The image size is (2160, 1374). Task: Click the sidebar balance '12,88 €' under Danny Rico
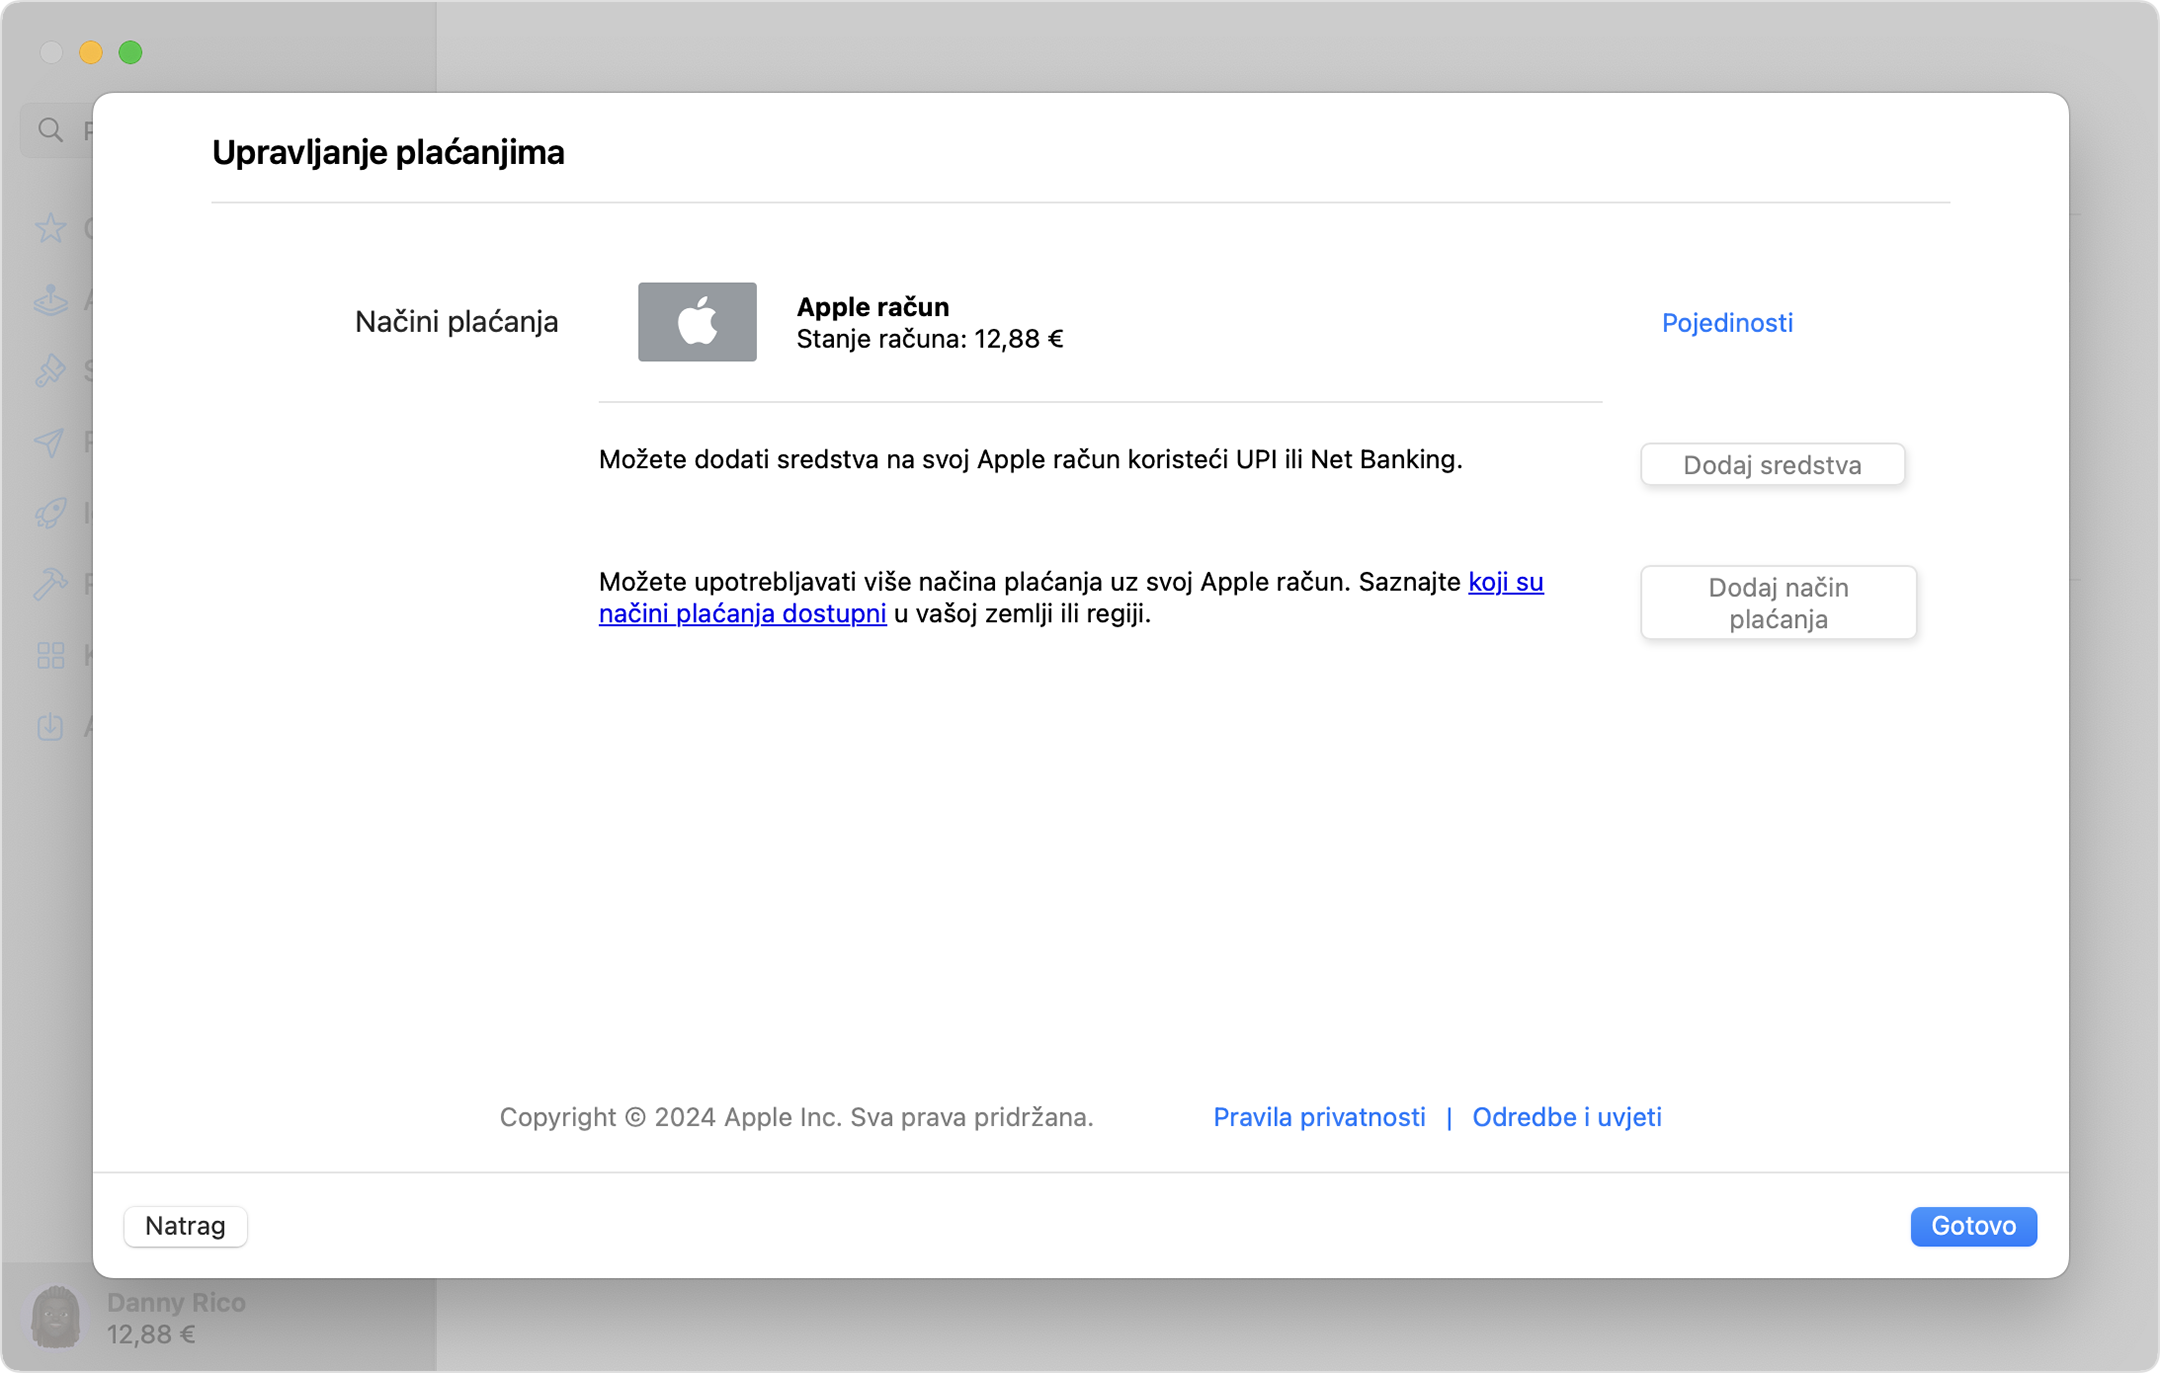pos(151,1335)
